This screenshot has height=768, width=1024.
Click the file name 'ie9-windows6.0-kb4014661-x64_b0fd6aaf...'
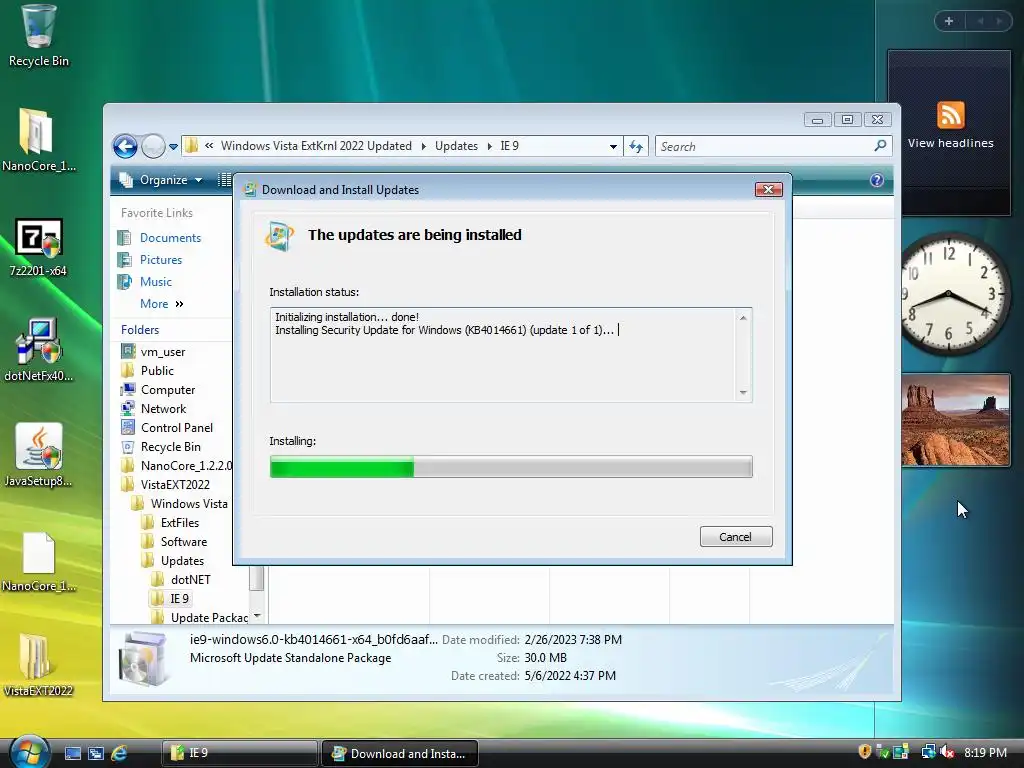pyautogui.click(x=313, y=639)
